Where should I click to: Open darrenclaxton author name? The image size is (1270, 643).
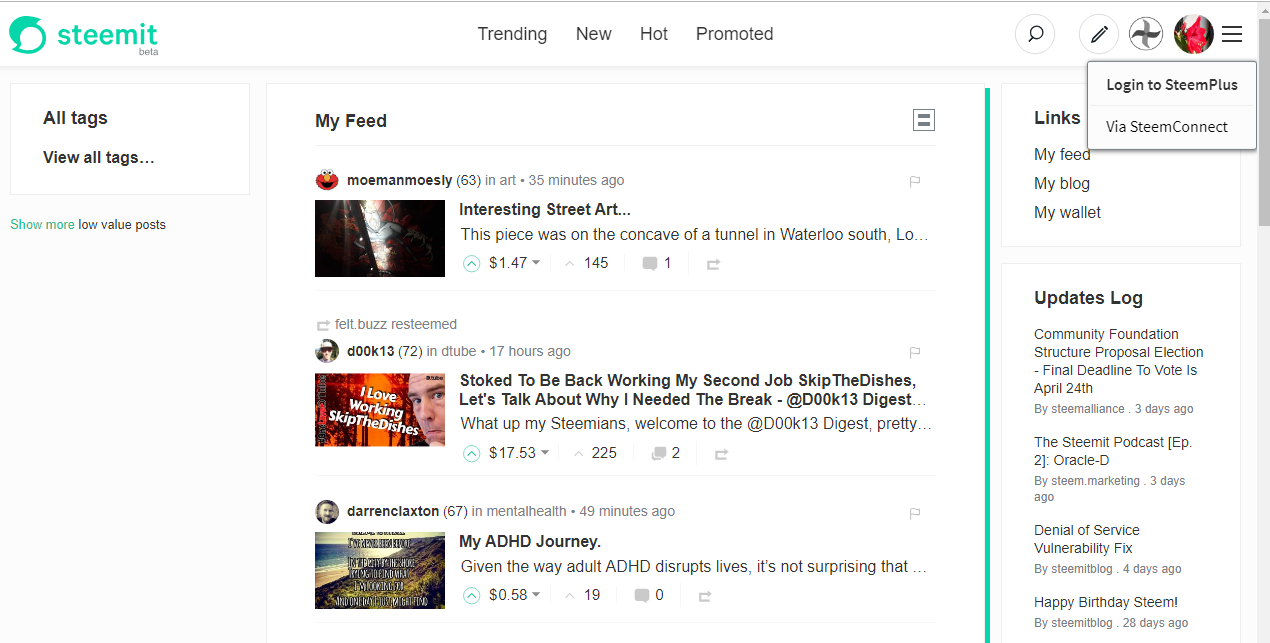(393, 511)
